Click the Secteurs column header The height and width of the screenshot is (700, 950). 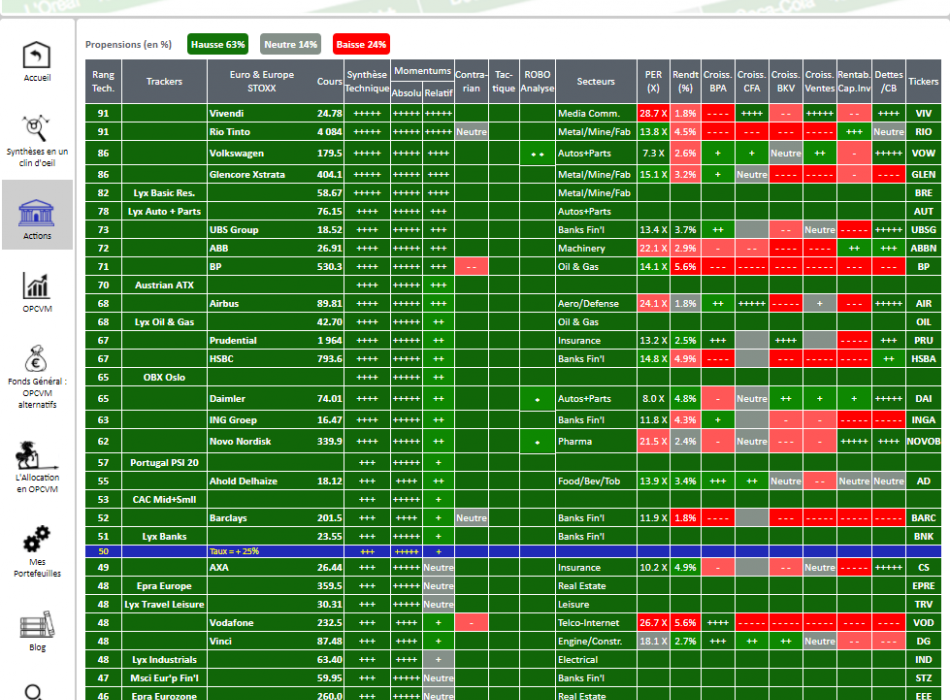tap(596, 81)
